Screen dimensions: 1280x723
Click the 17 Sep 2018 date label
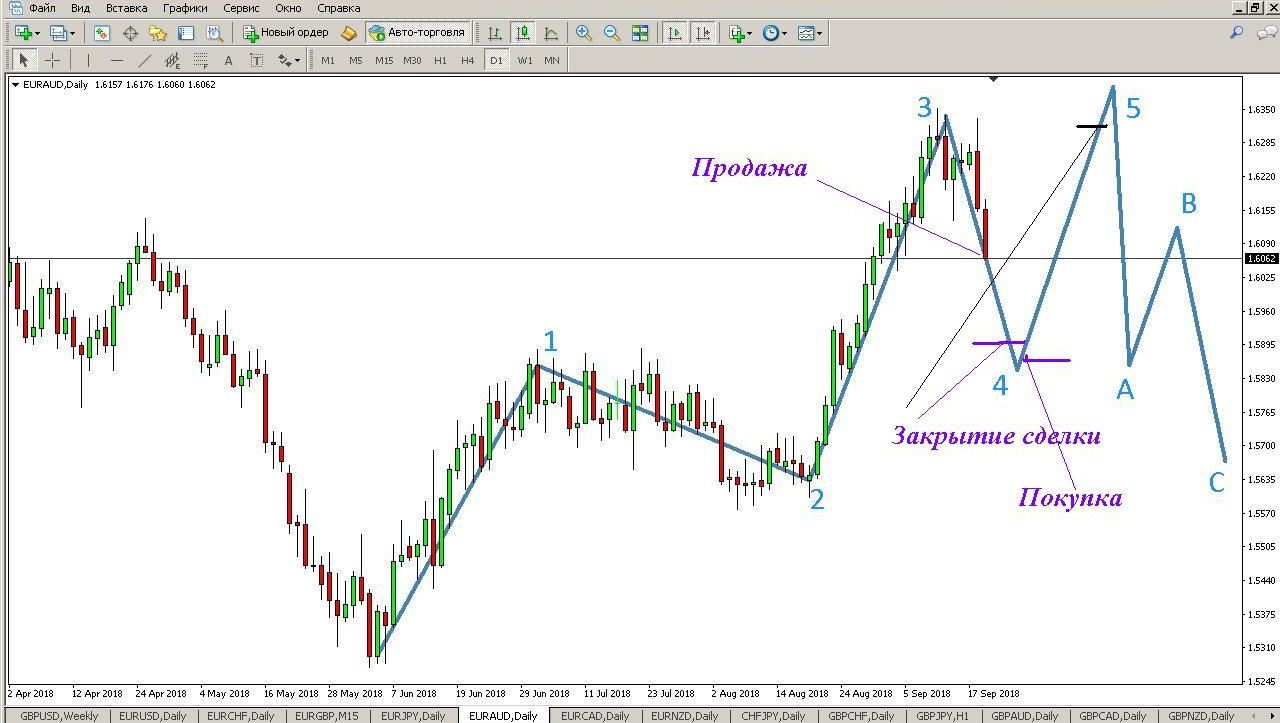tap(993, 693)
